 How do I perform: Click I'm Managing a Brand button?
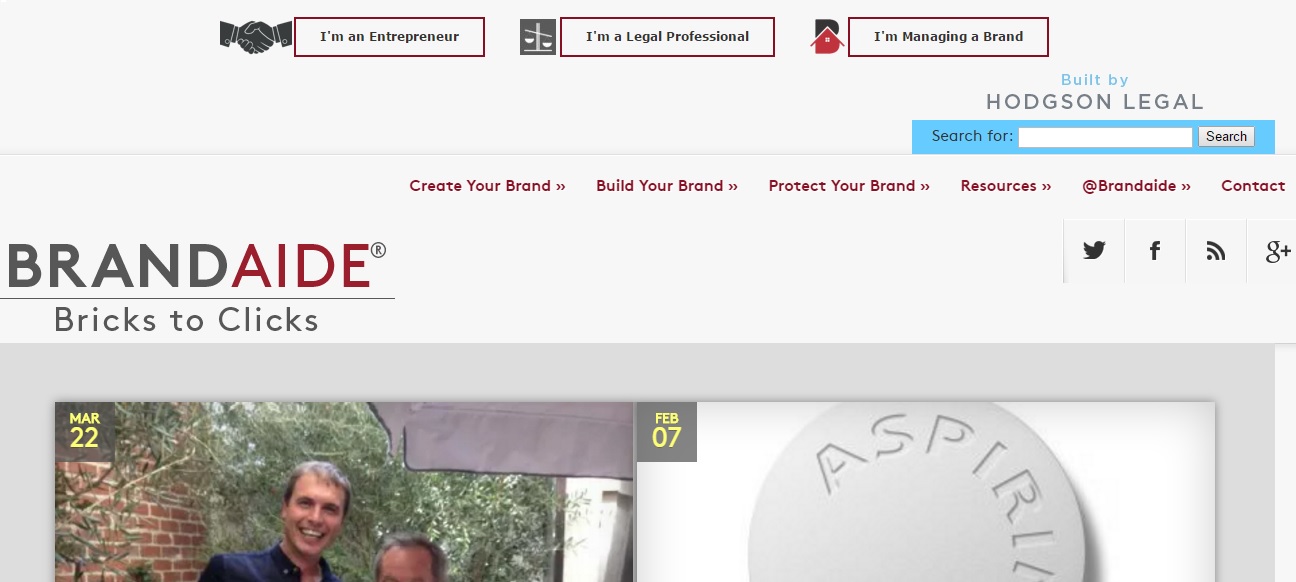click(948, 37)
